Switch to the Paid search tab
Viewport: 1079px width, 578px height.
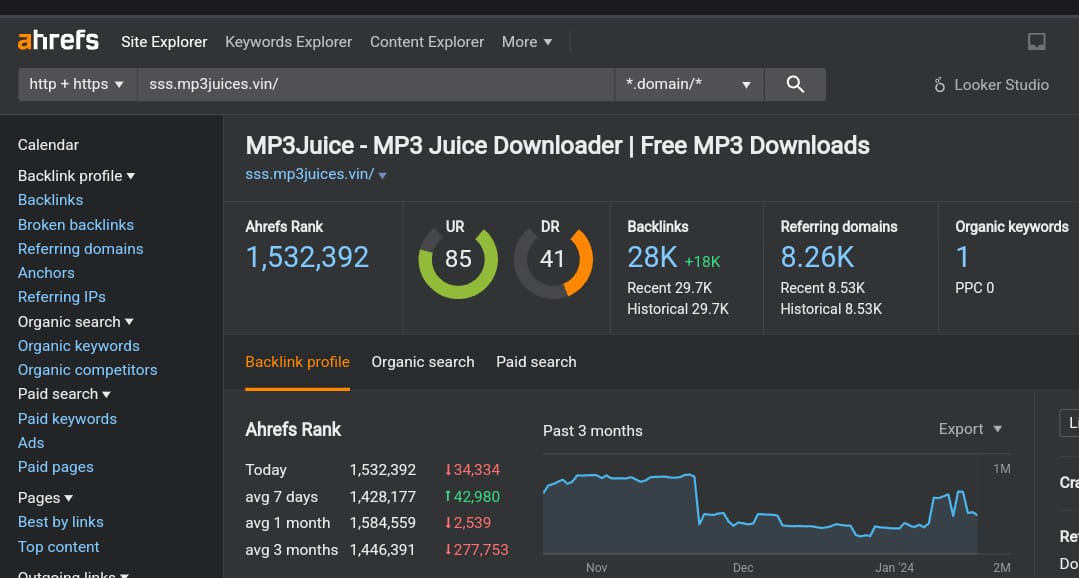click(x=536, y=362)
